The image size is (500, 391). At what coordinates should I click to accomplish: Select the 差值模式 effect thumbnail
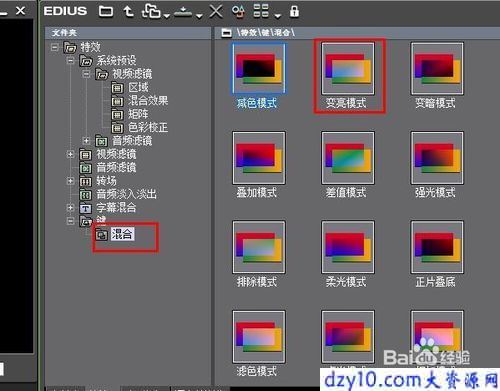(348, 158)
